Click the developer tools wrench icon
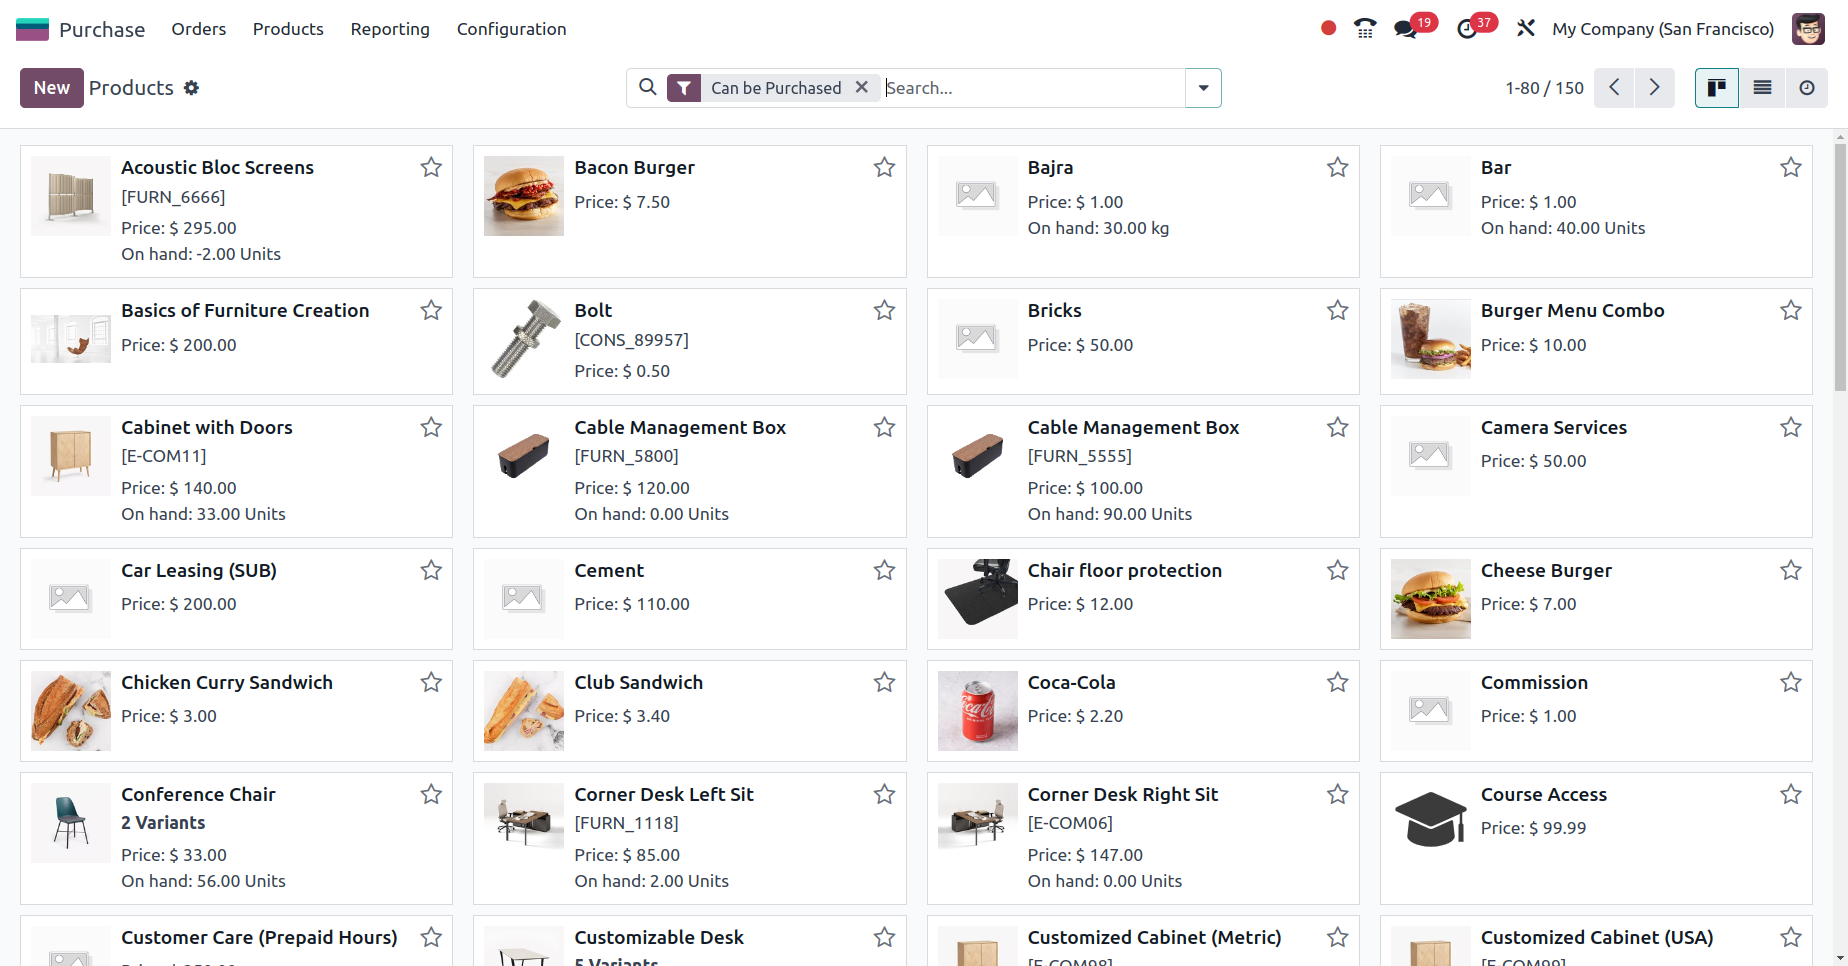Viewport: 1848px width, 966px height. click(1525, 28)
